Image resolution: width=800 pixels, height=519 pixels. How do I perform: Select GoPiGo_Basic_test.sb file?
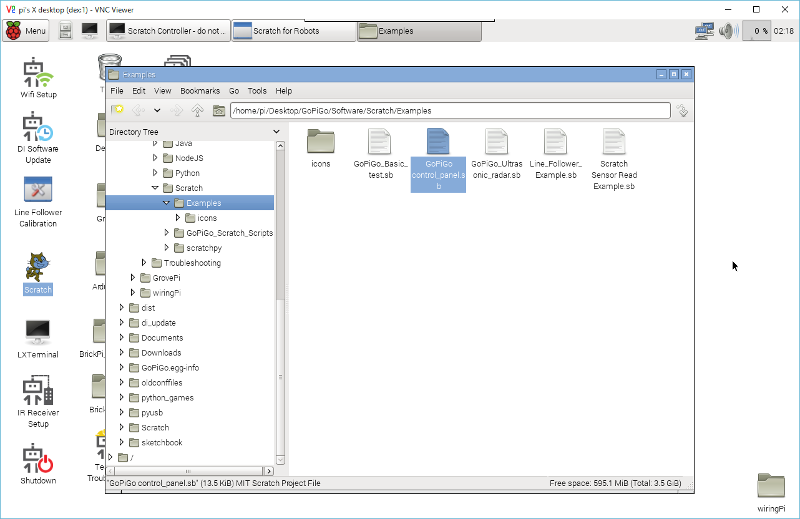380,154
